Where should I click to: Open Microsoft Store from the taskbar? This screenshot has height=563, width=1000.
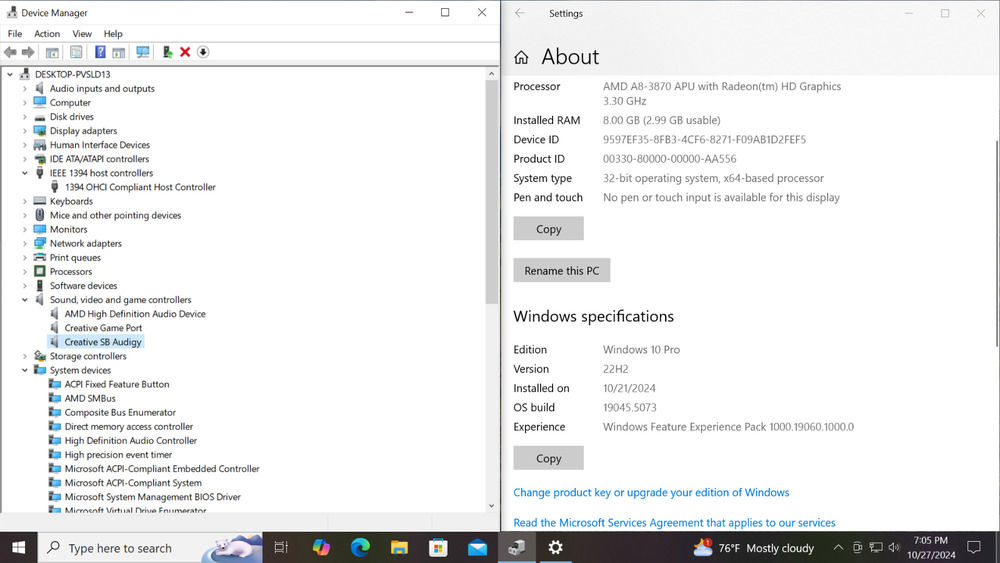pyautogui.click(x=438, y=547)
